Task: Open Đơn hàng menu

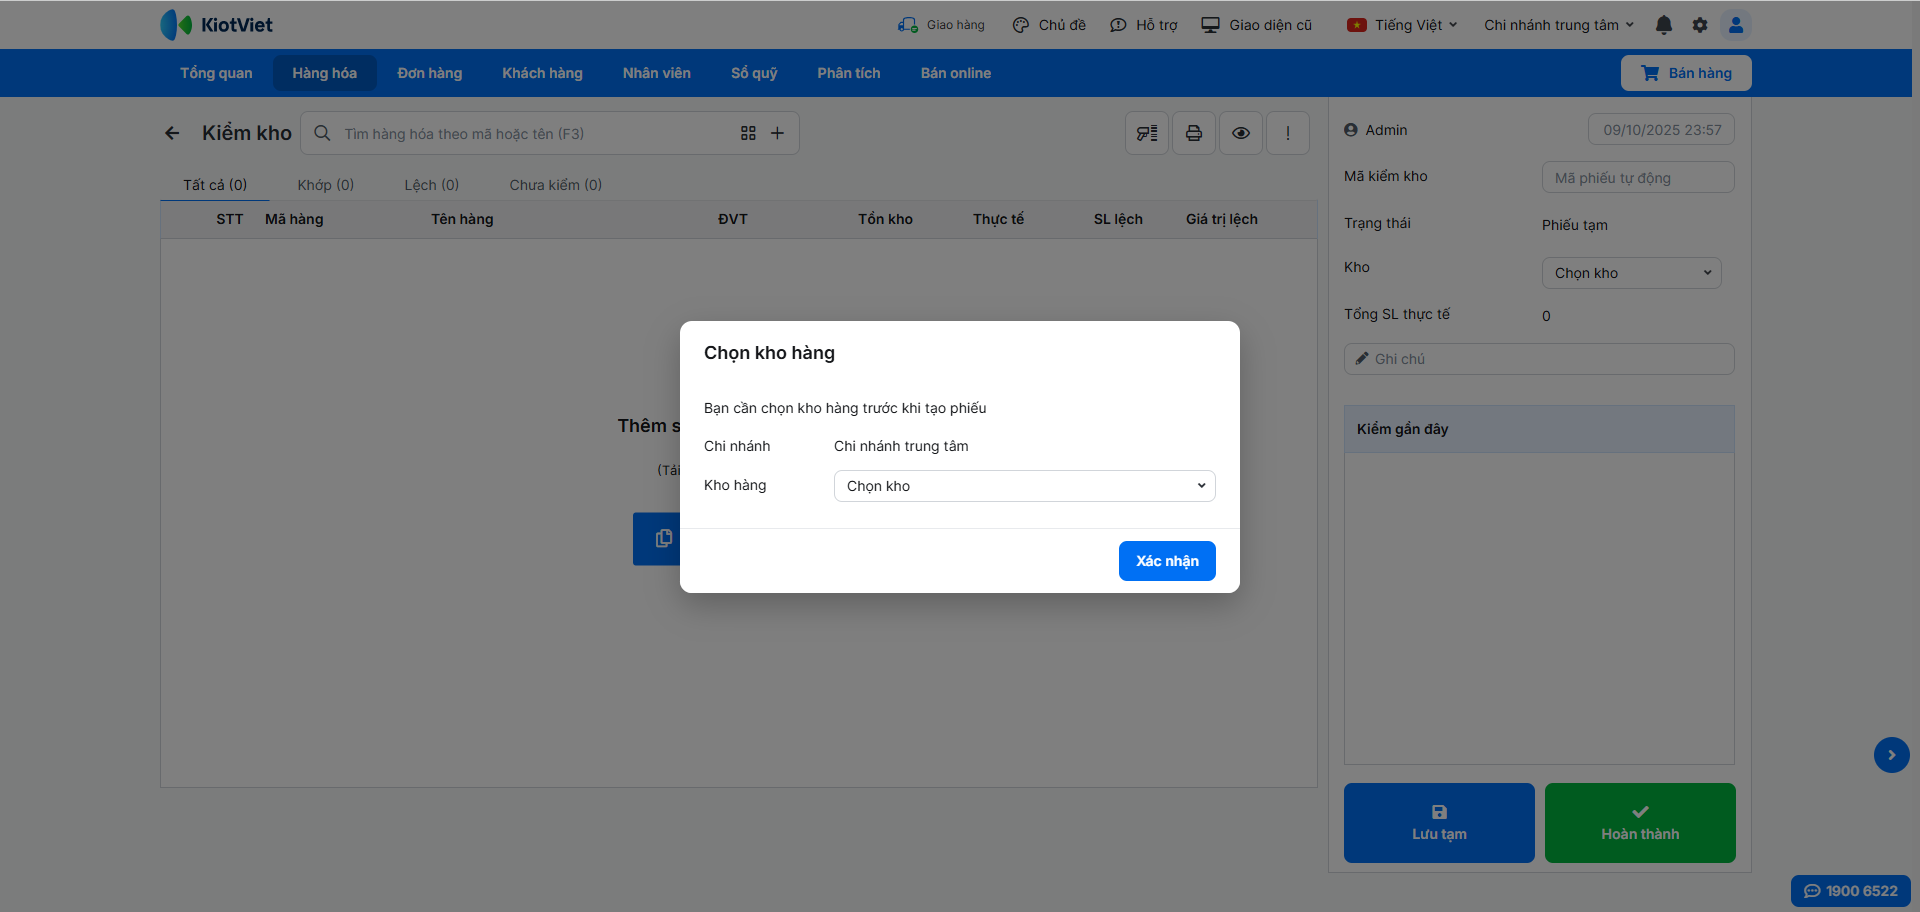Action: [x=430, y=73]
